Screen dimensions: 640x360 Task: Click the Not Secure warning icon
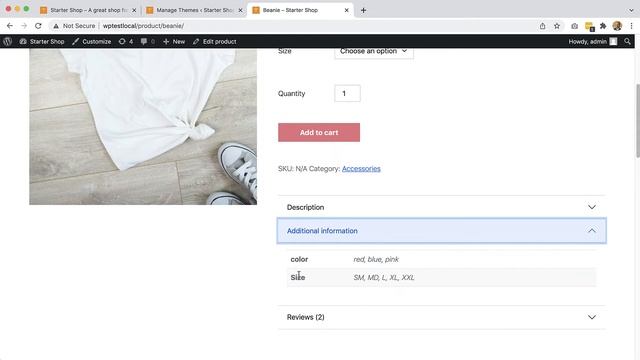pos(56,26)
